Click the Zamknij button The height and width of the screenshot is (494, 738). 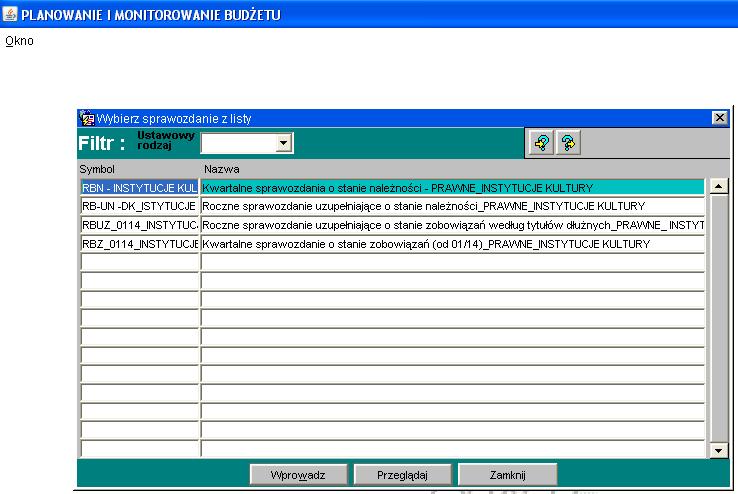(x=507, y=475)
